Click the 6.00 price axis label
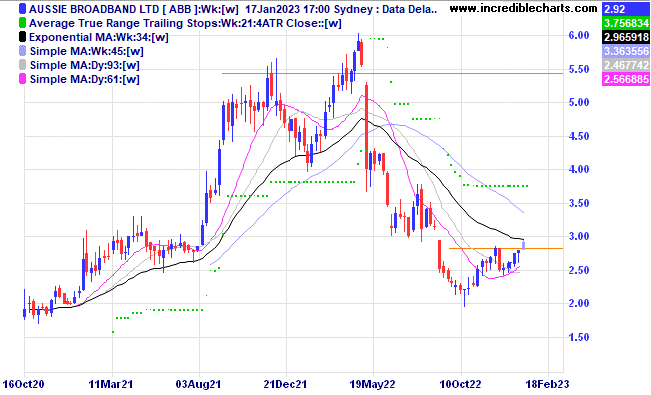The width and height of the screenshot is (651, 395). (x=579, y=35)
